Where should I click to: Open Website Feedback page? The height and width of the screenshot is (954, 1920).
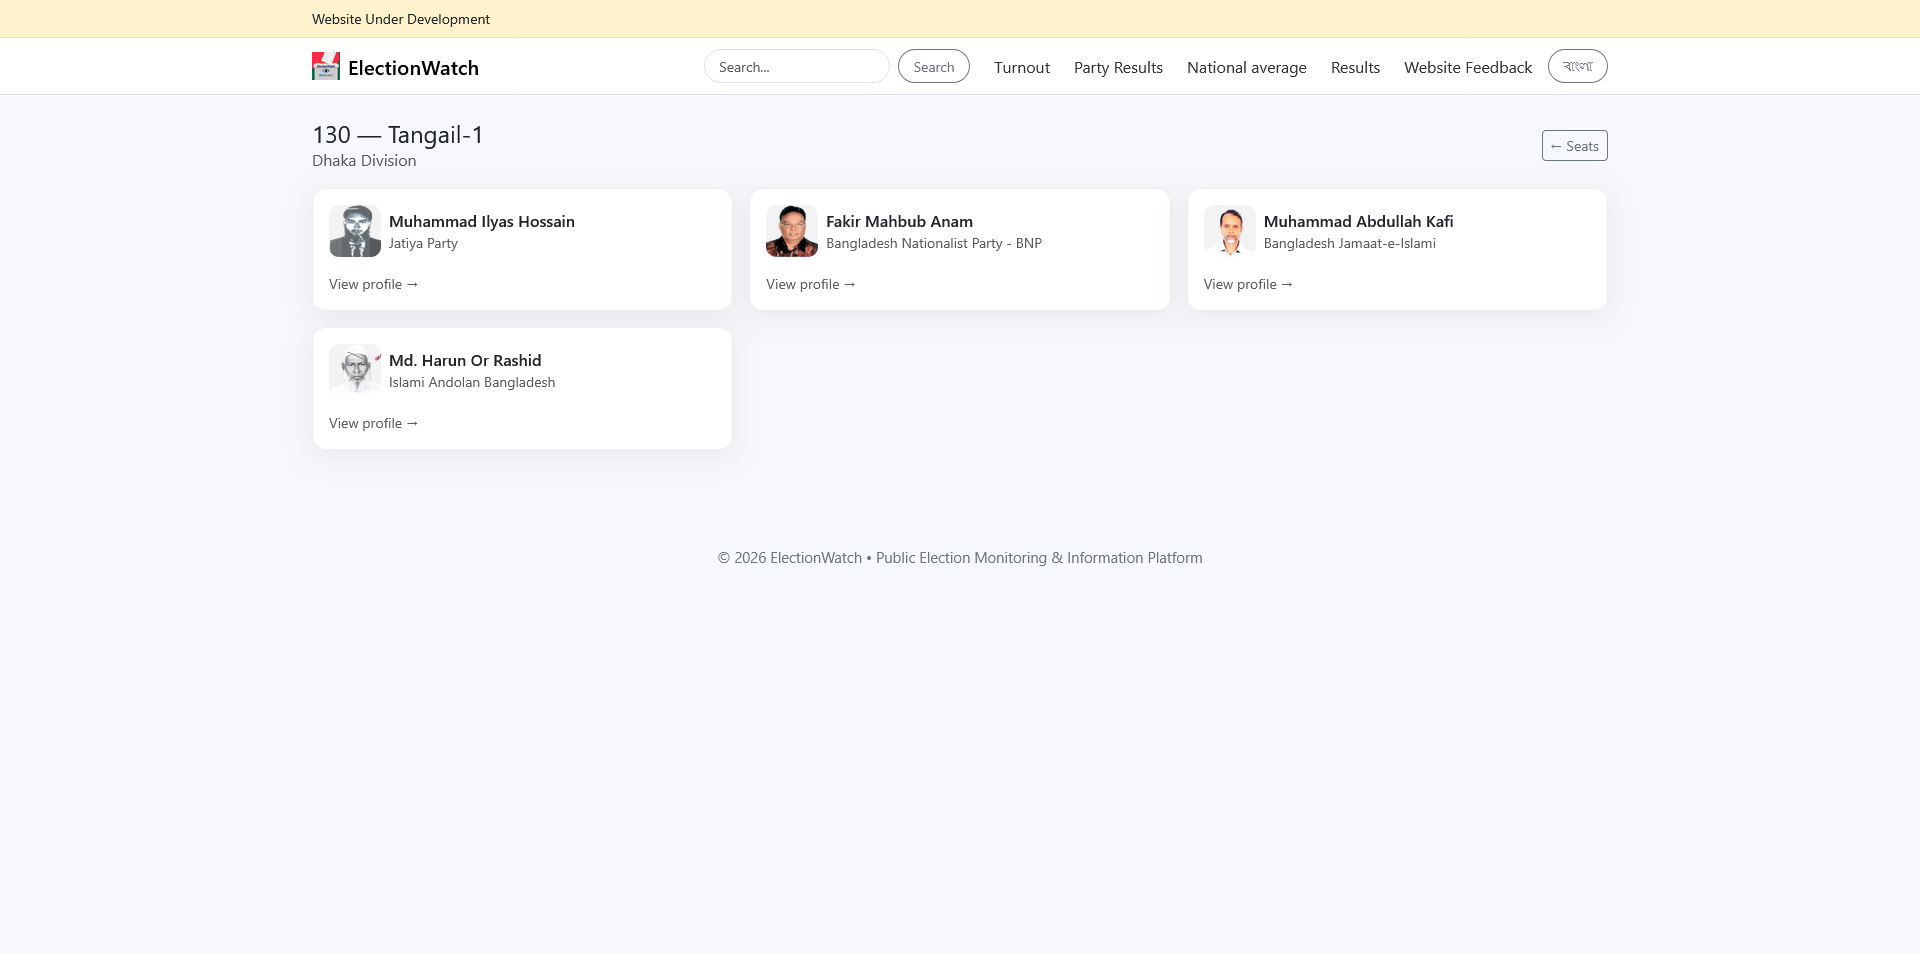coord(1467,68)
